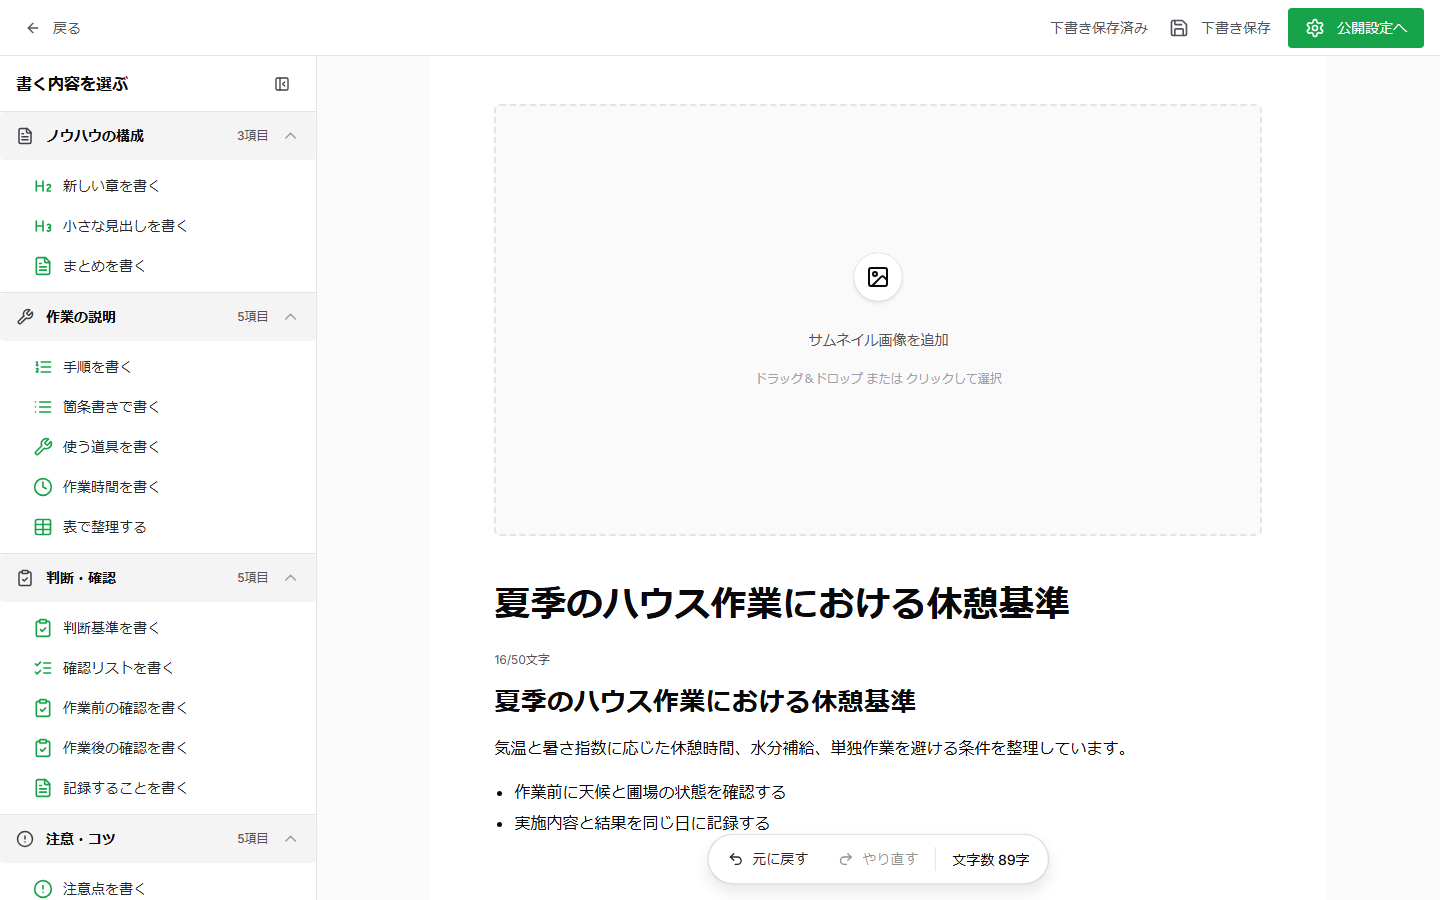Save draft with 下書き保存 label
The image size is (1440, 900).
coord(1236,28)
